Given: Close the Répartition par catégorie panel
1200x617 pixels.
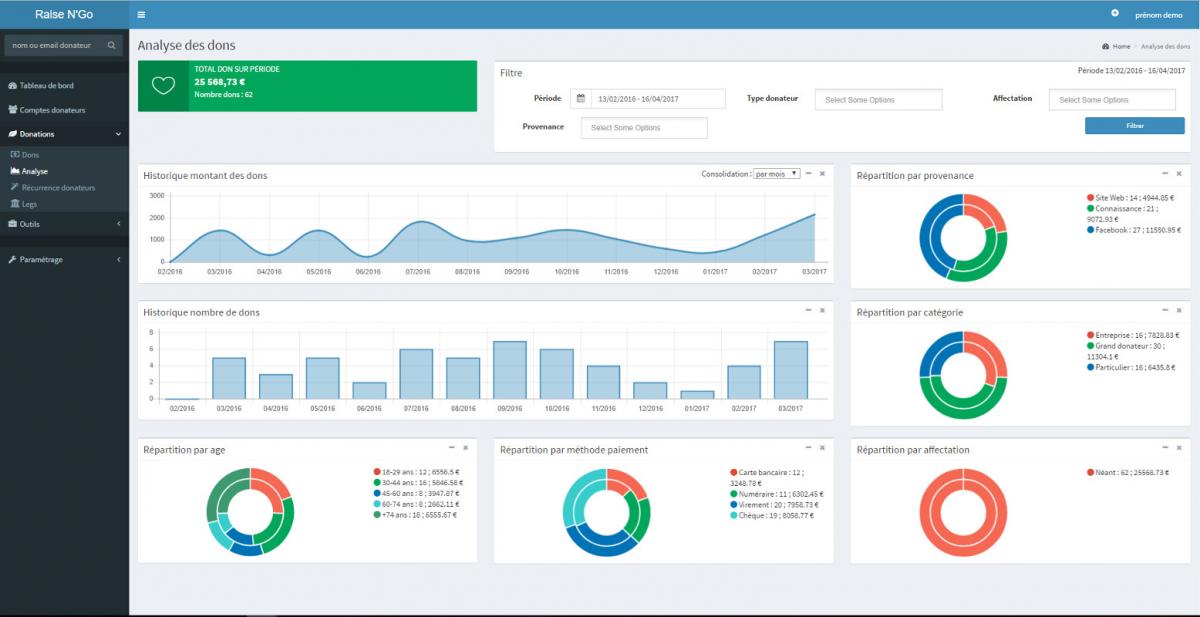Looking at the screenshot, I should [x=1180, y=310].
